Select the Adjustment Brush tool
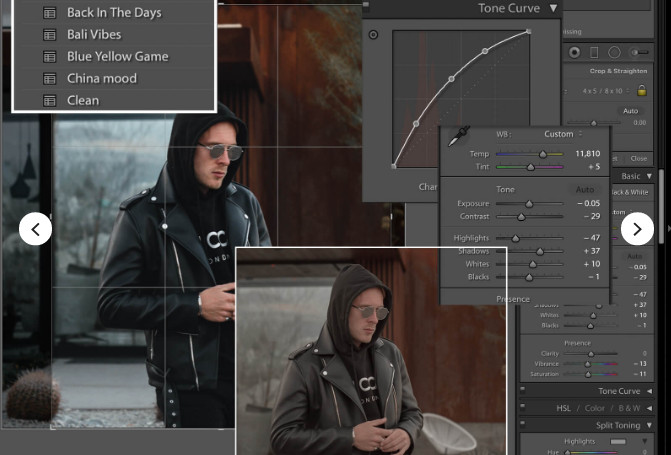671x455 pixels. [640, 52]
